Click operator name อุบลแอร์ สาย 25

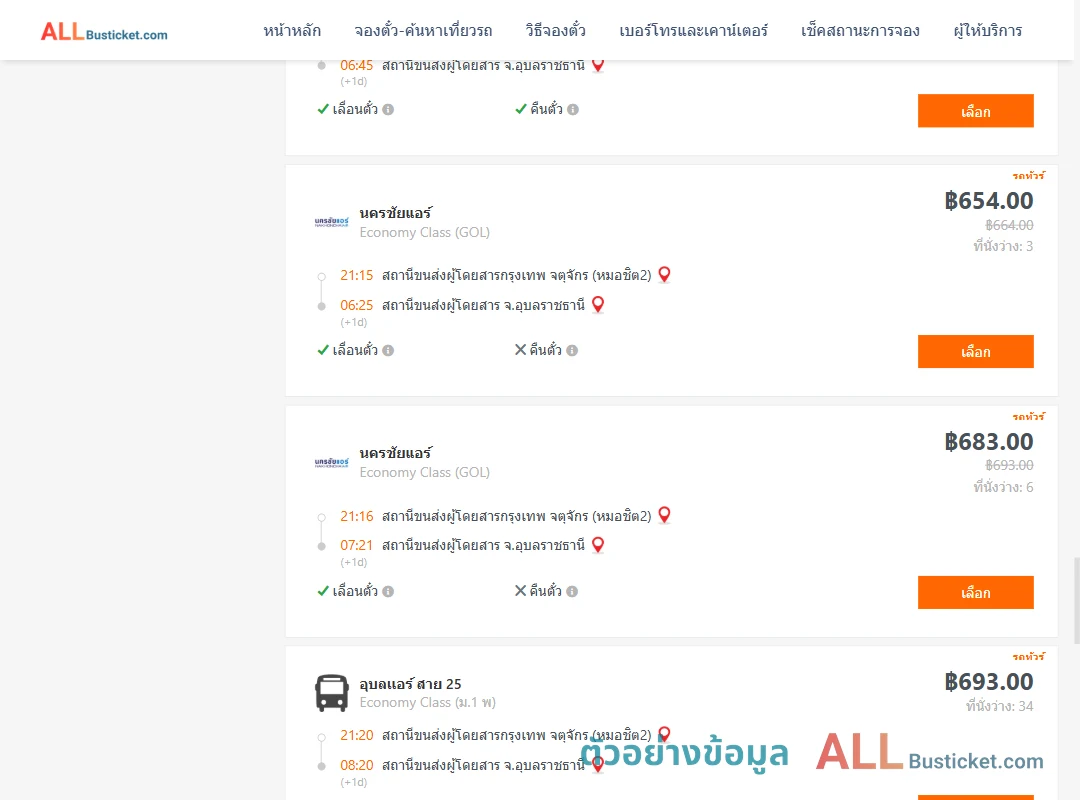pyautogui.click(x=411, y=684)
